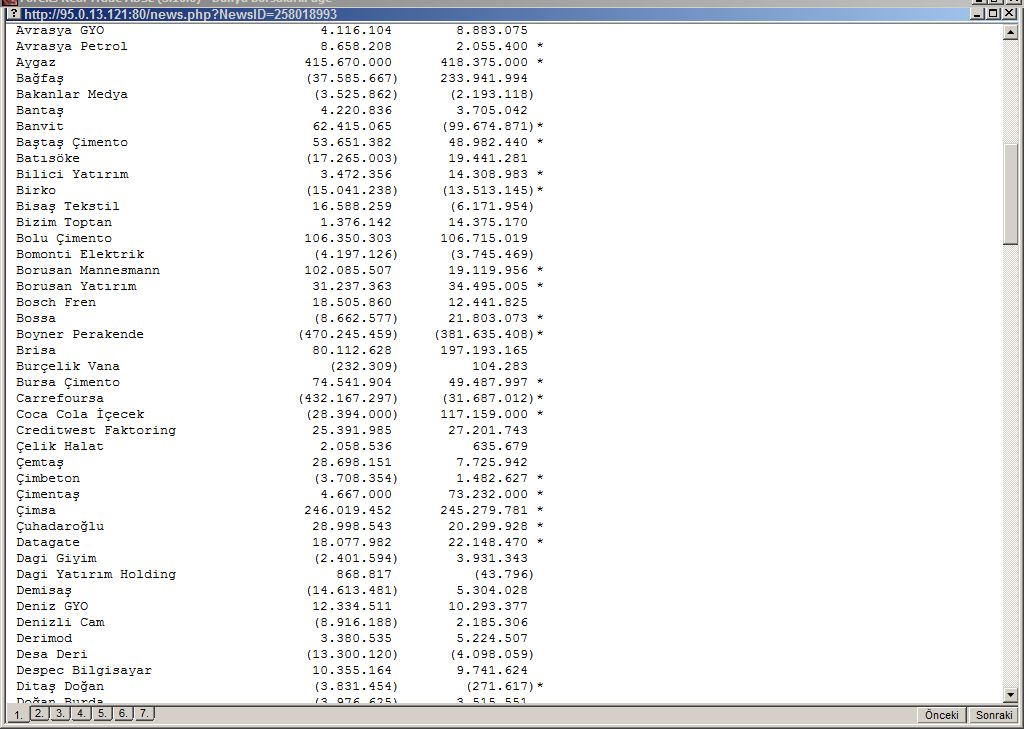Image resolution: width=1024 pixels, height=729 pixels.
Task: Select the Dagi Giyim row name
Action: (56, 559)
